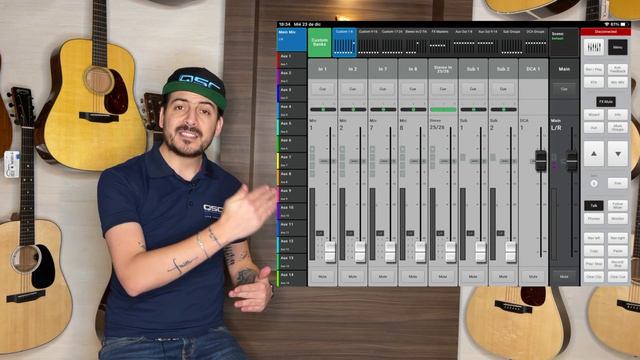640x360 pixels.
Task: Select Aux 5 in the mix list
Action: (292, 127)
